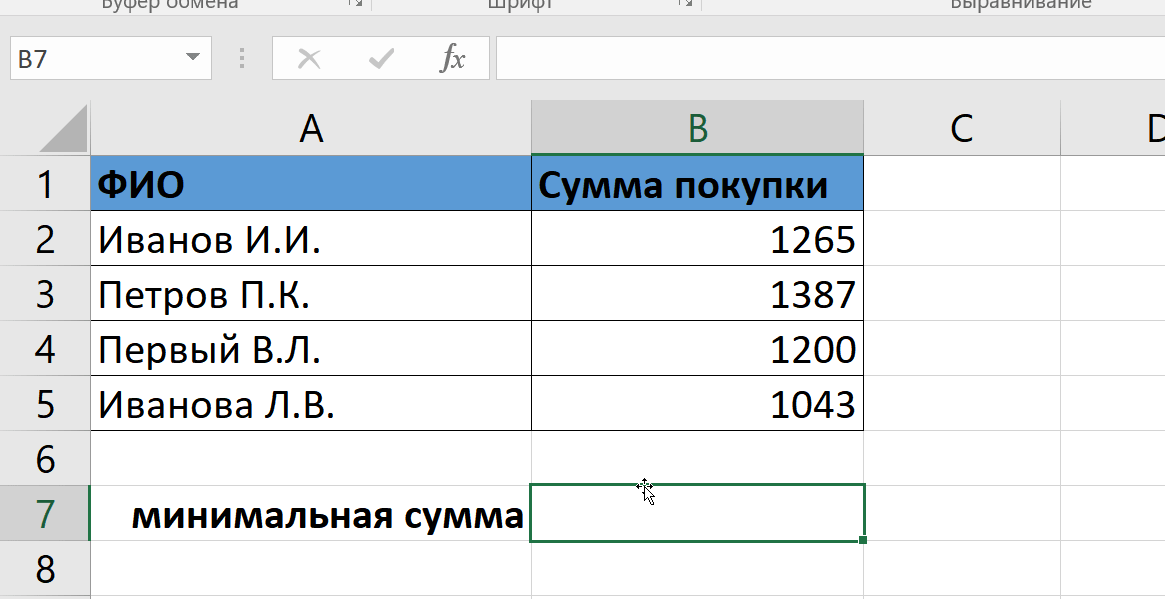The height and width of the screenshot is (599, 1165).
Task: Click the Insert Function fx icon
Action: [452, 58]
